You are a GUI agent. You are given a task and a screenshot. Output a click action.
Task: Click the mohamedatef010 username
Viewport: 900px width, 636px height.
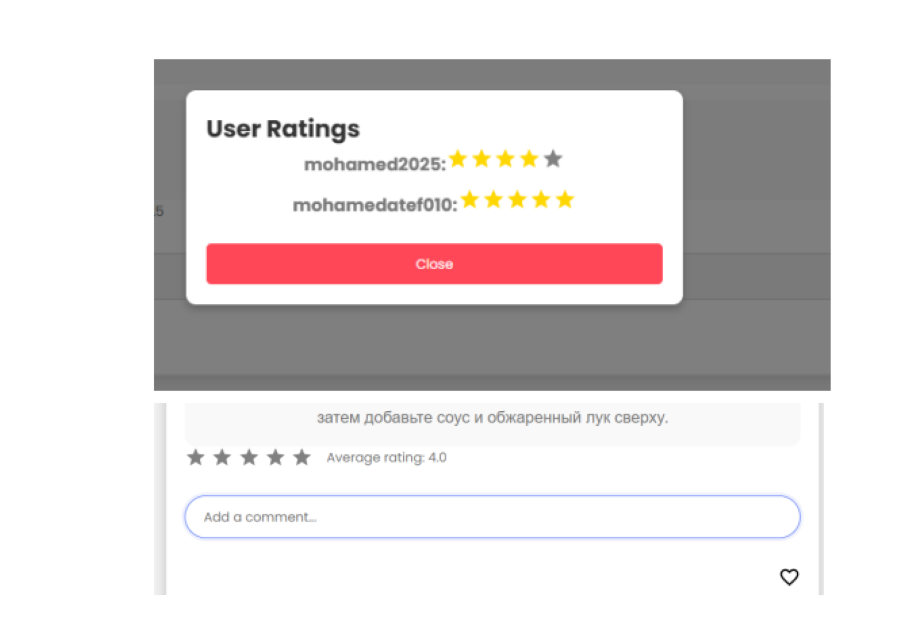click(x=372, y=205)
